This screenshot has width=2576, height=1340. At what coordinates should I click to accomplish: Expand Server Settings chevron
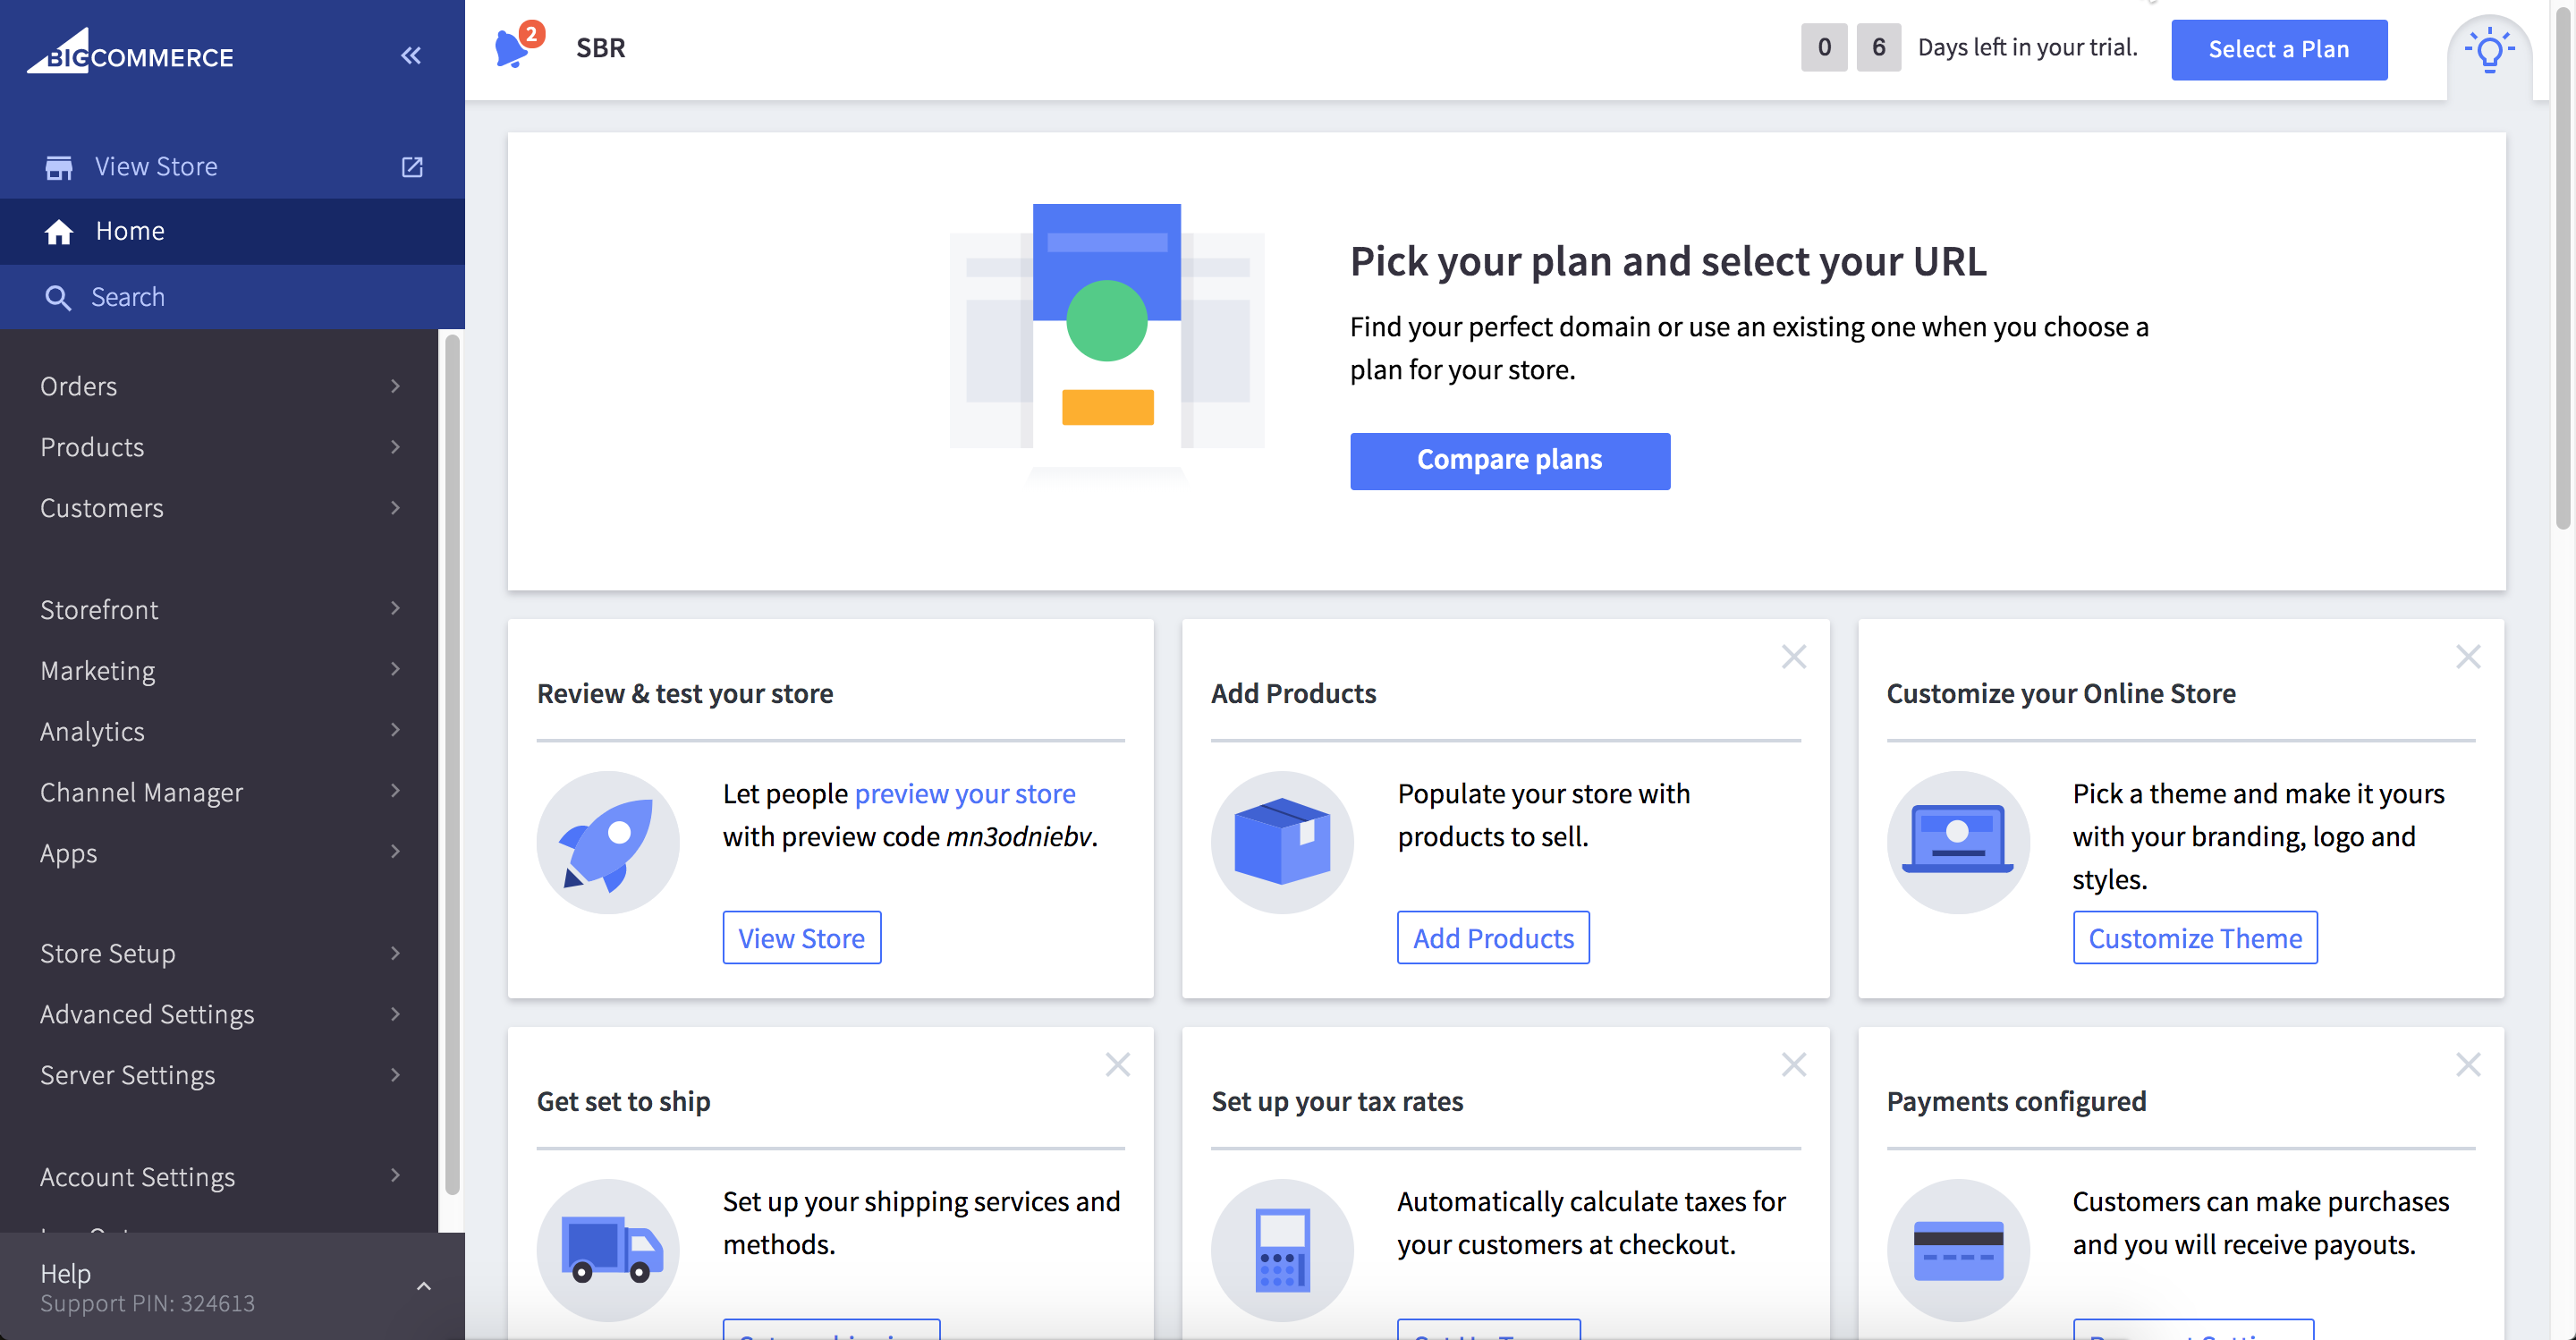396,1076
